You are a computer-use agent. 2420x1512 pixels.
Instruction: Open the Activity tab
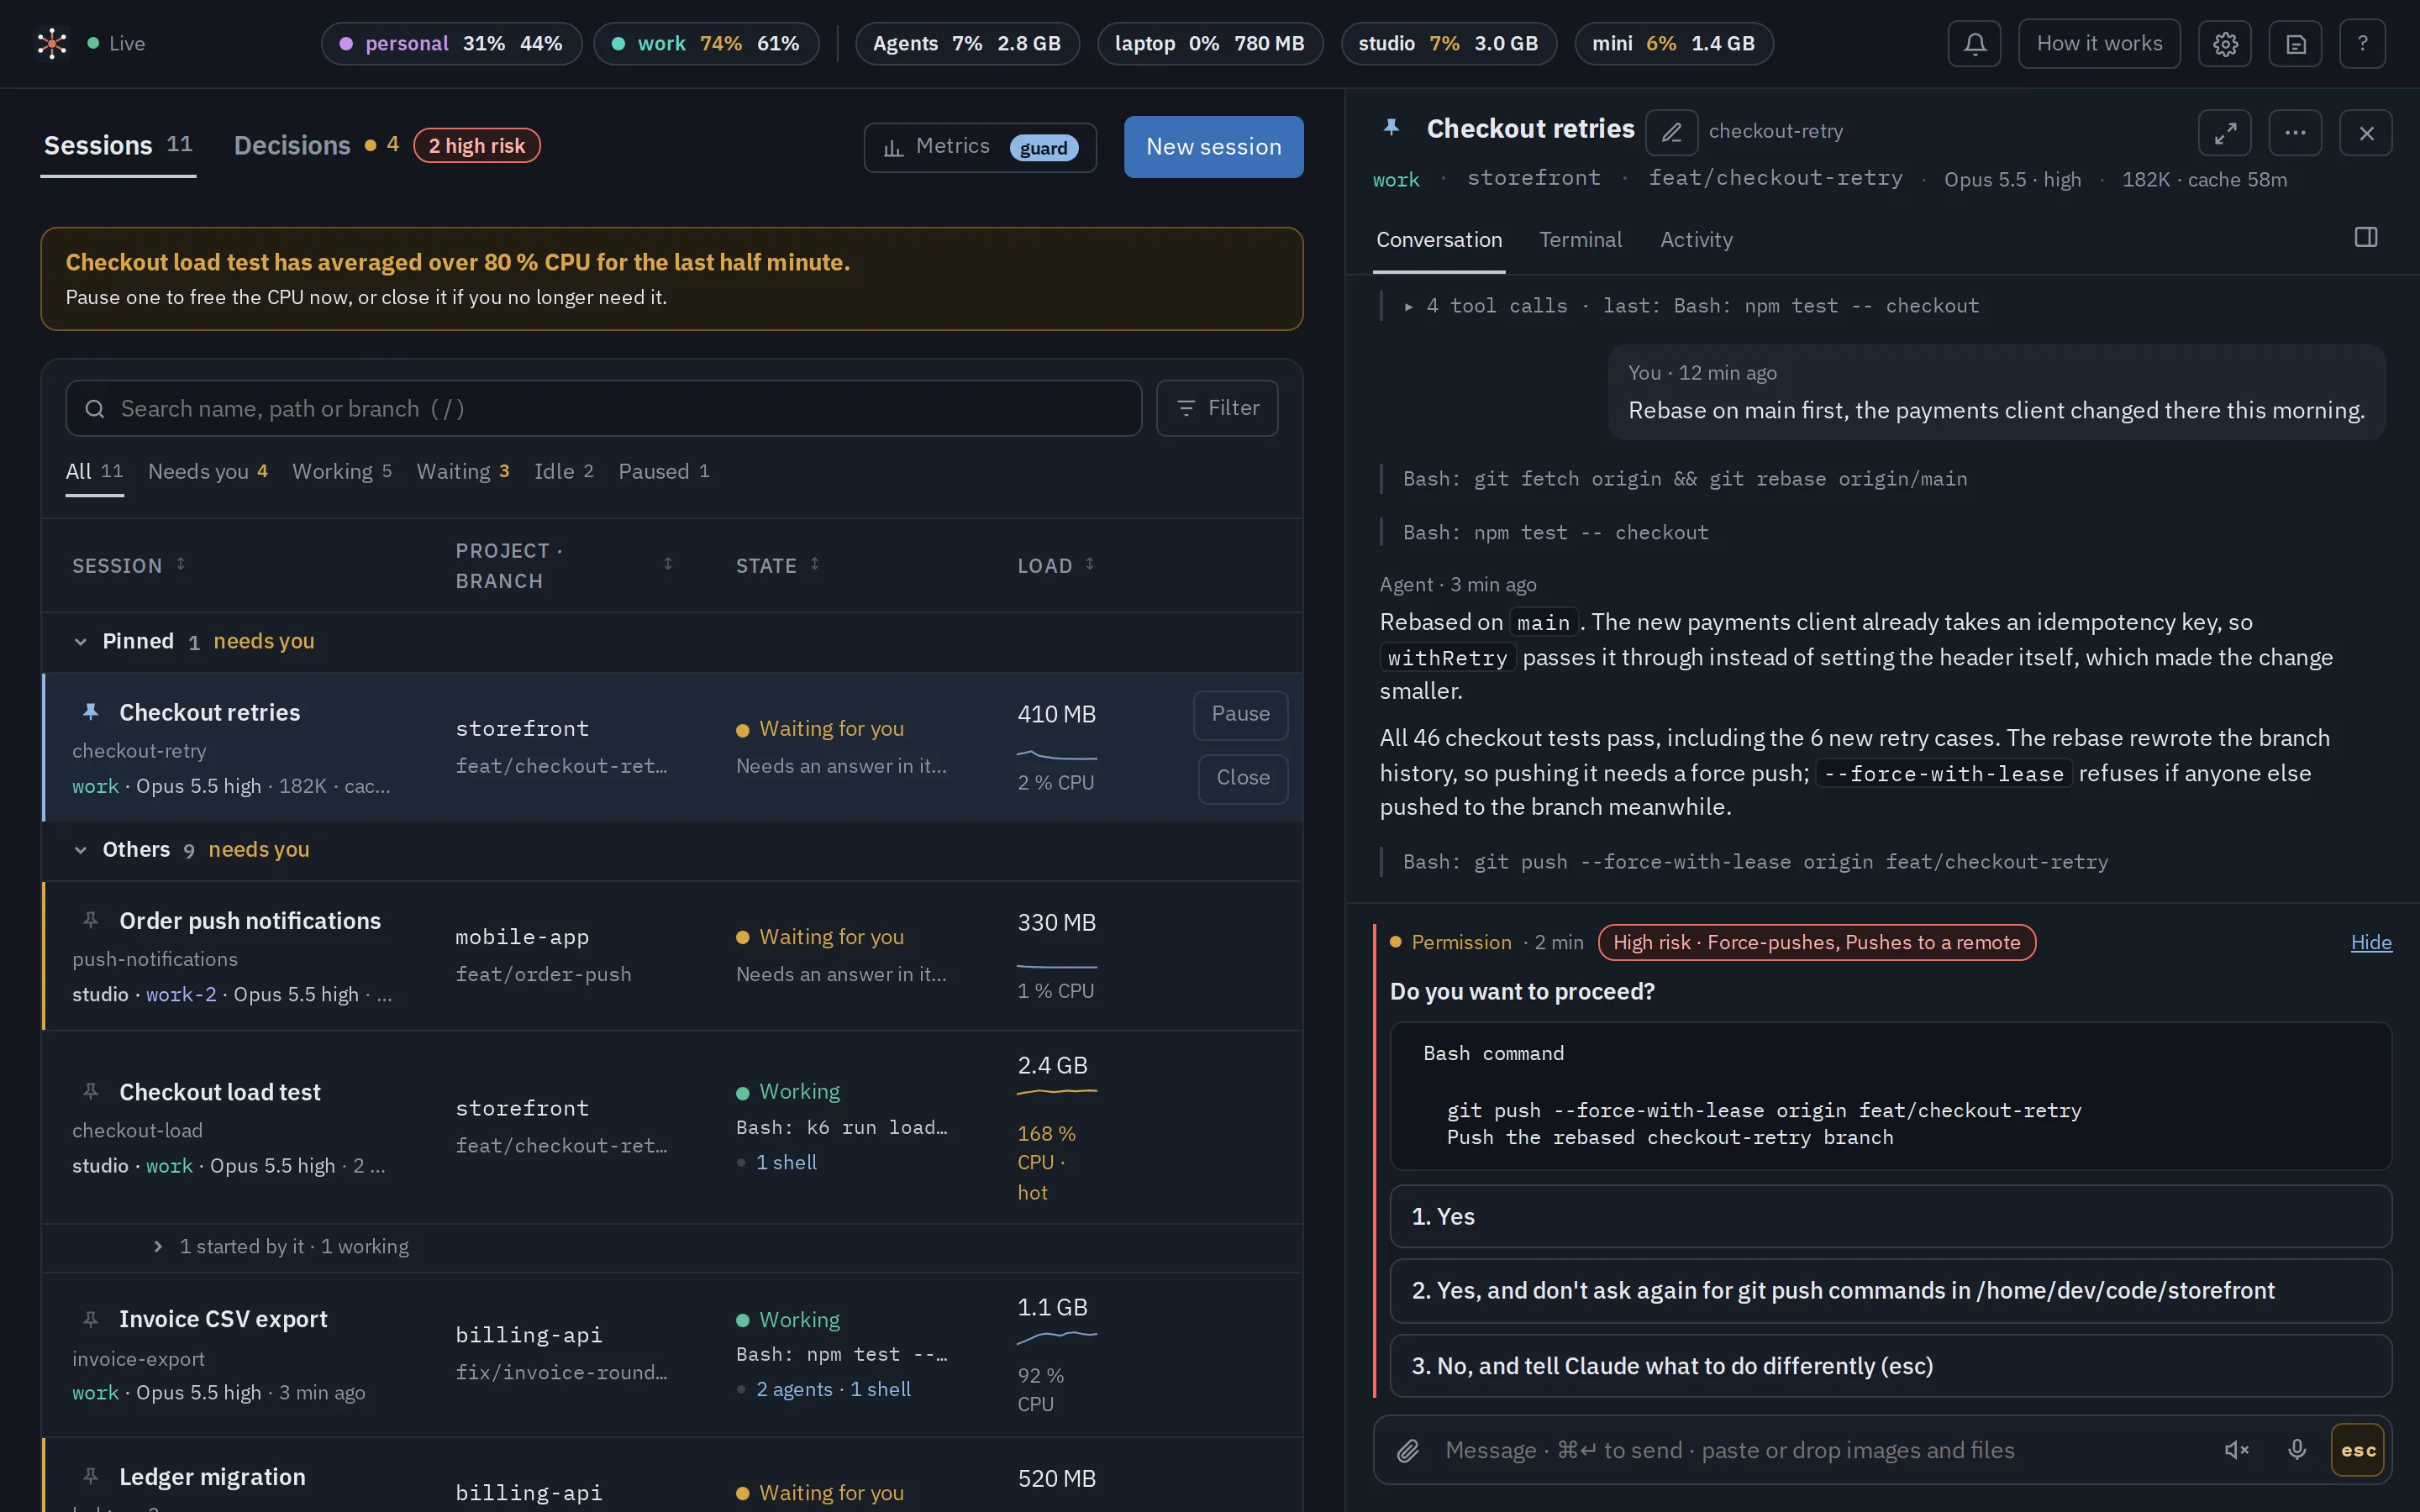pos(1696,240)
